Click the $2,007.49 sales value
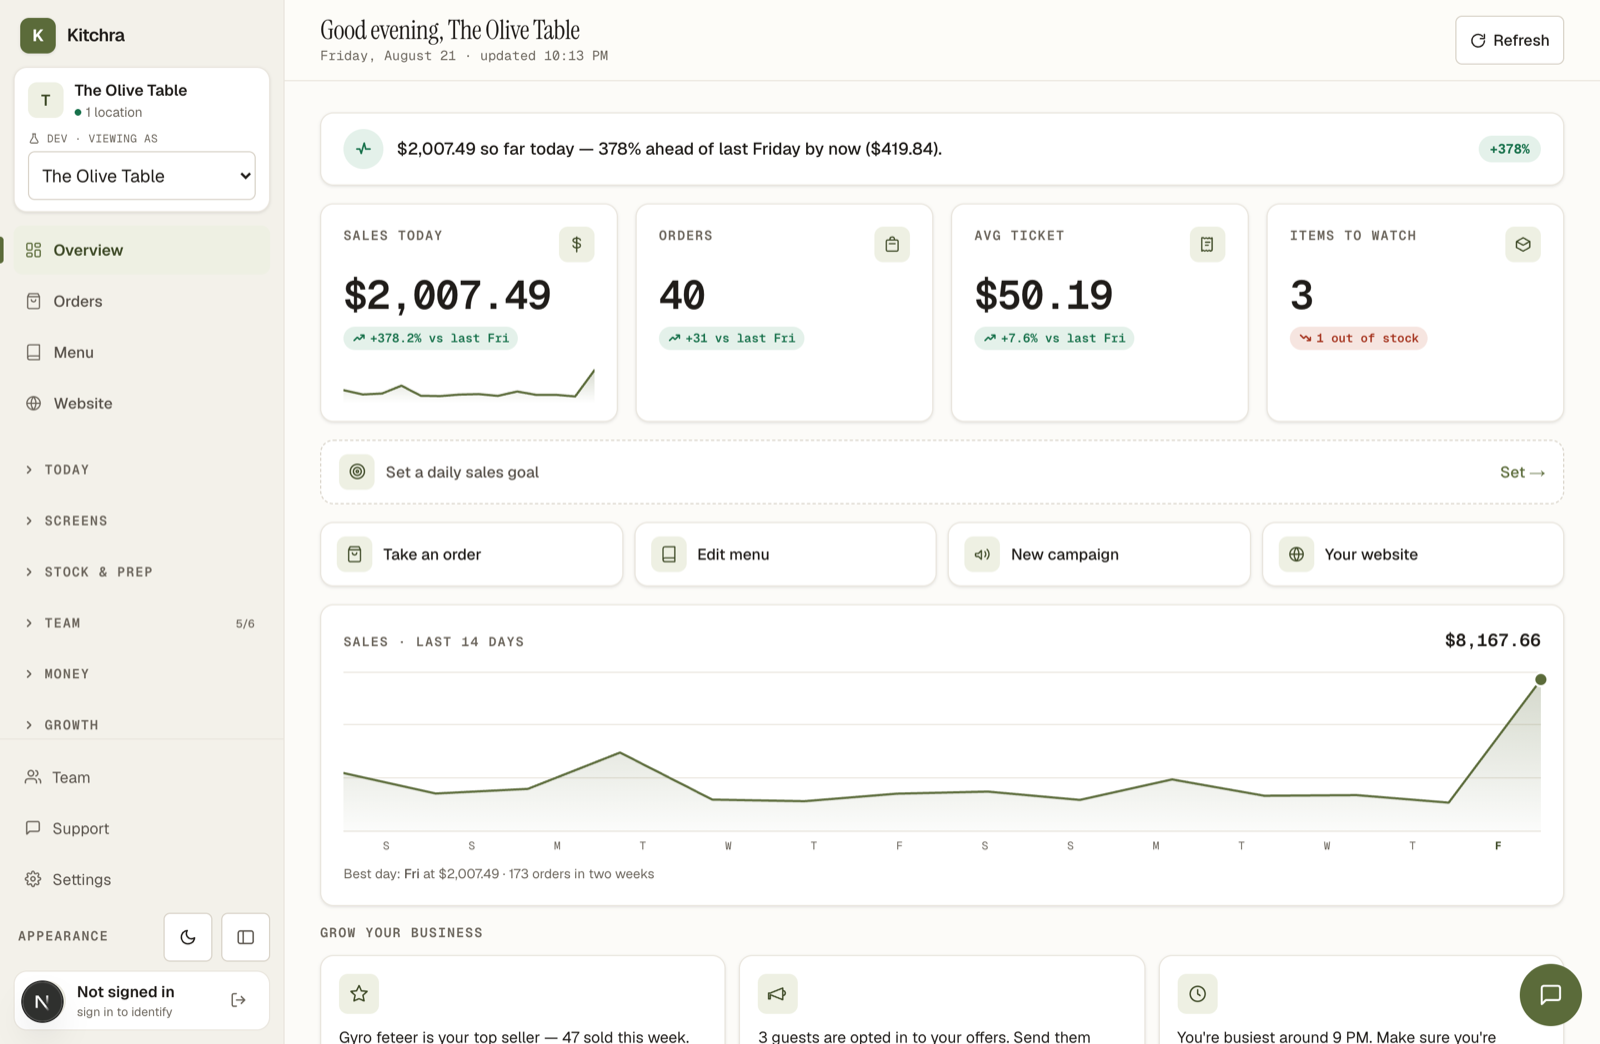The width and height of the screenshot is (1600, 1044). (x=447, y=295)
